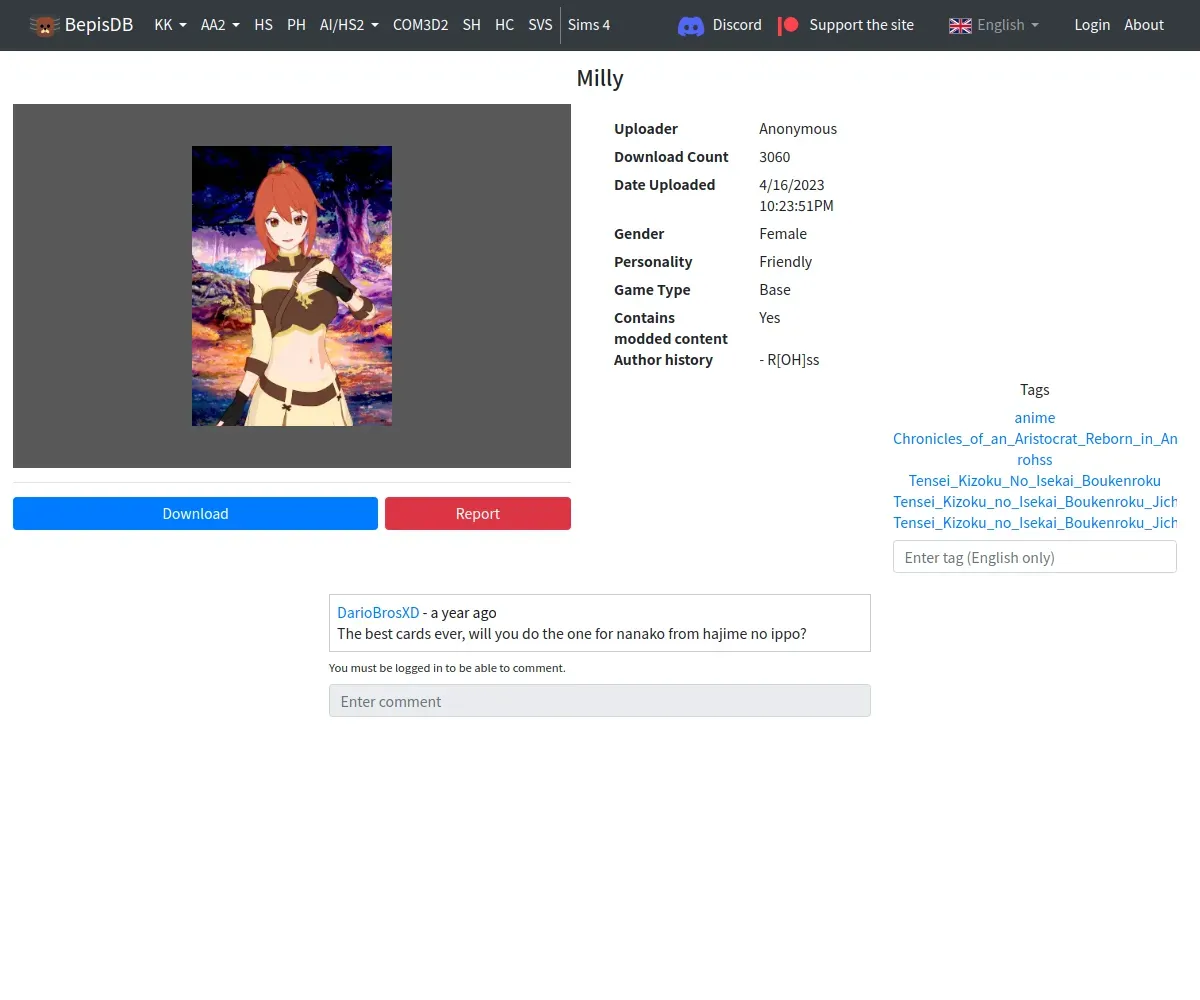Click the blue Download button
This screenshot has height=1000, width=1200.
[x=195, y=514]
